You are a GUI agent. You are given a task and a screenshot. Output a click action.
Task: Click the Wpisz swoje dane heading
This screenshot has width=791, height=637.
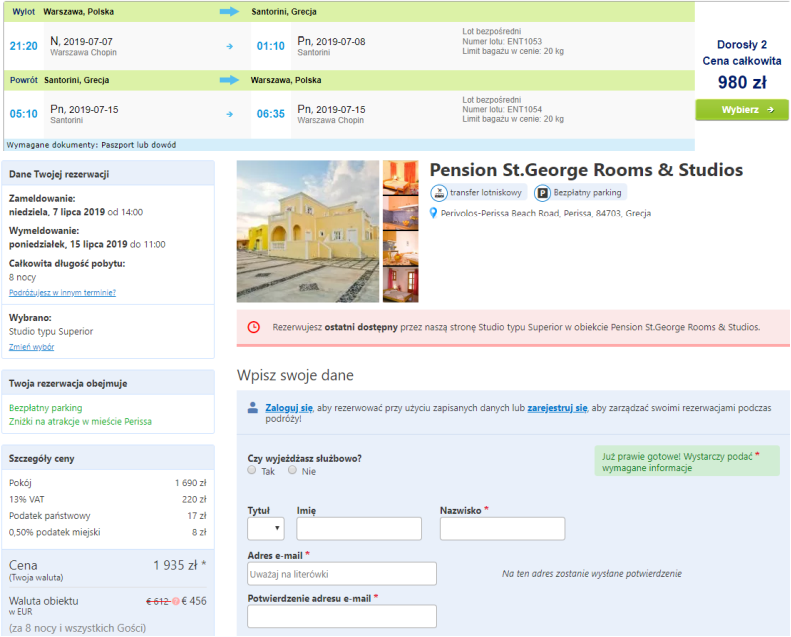pyautogui.click(x=295, y=375)
